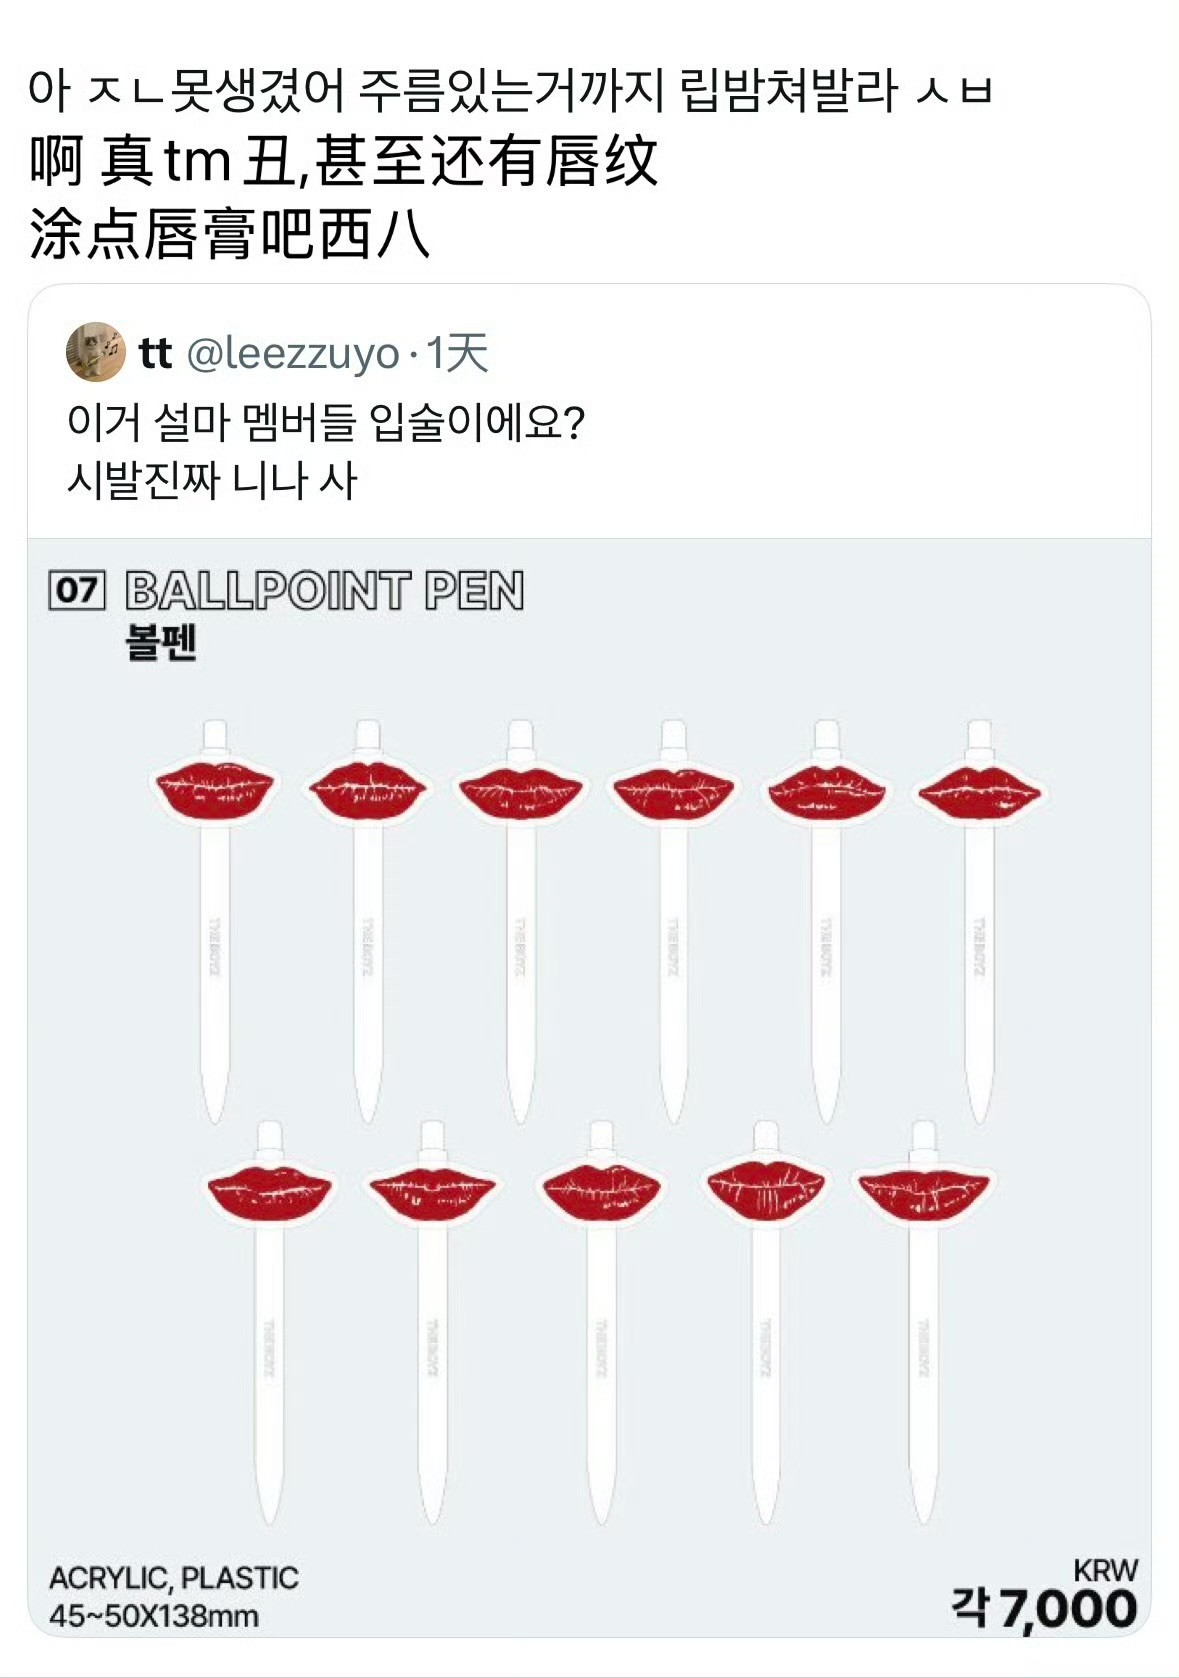Image resolution: width=1179 pixels, height=1678 pixels.
Task: Click the 45~50X138mm size text
Action: click(154, 1616)
